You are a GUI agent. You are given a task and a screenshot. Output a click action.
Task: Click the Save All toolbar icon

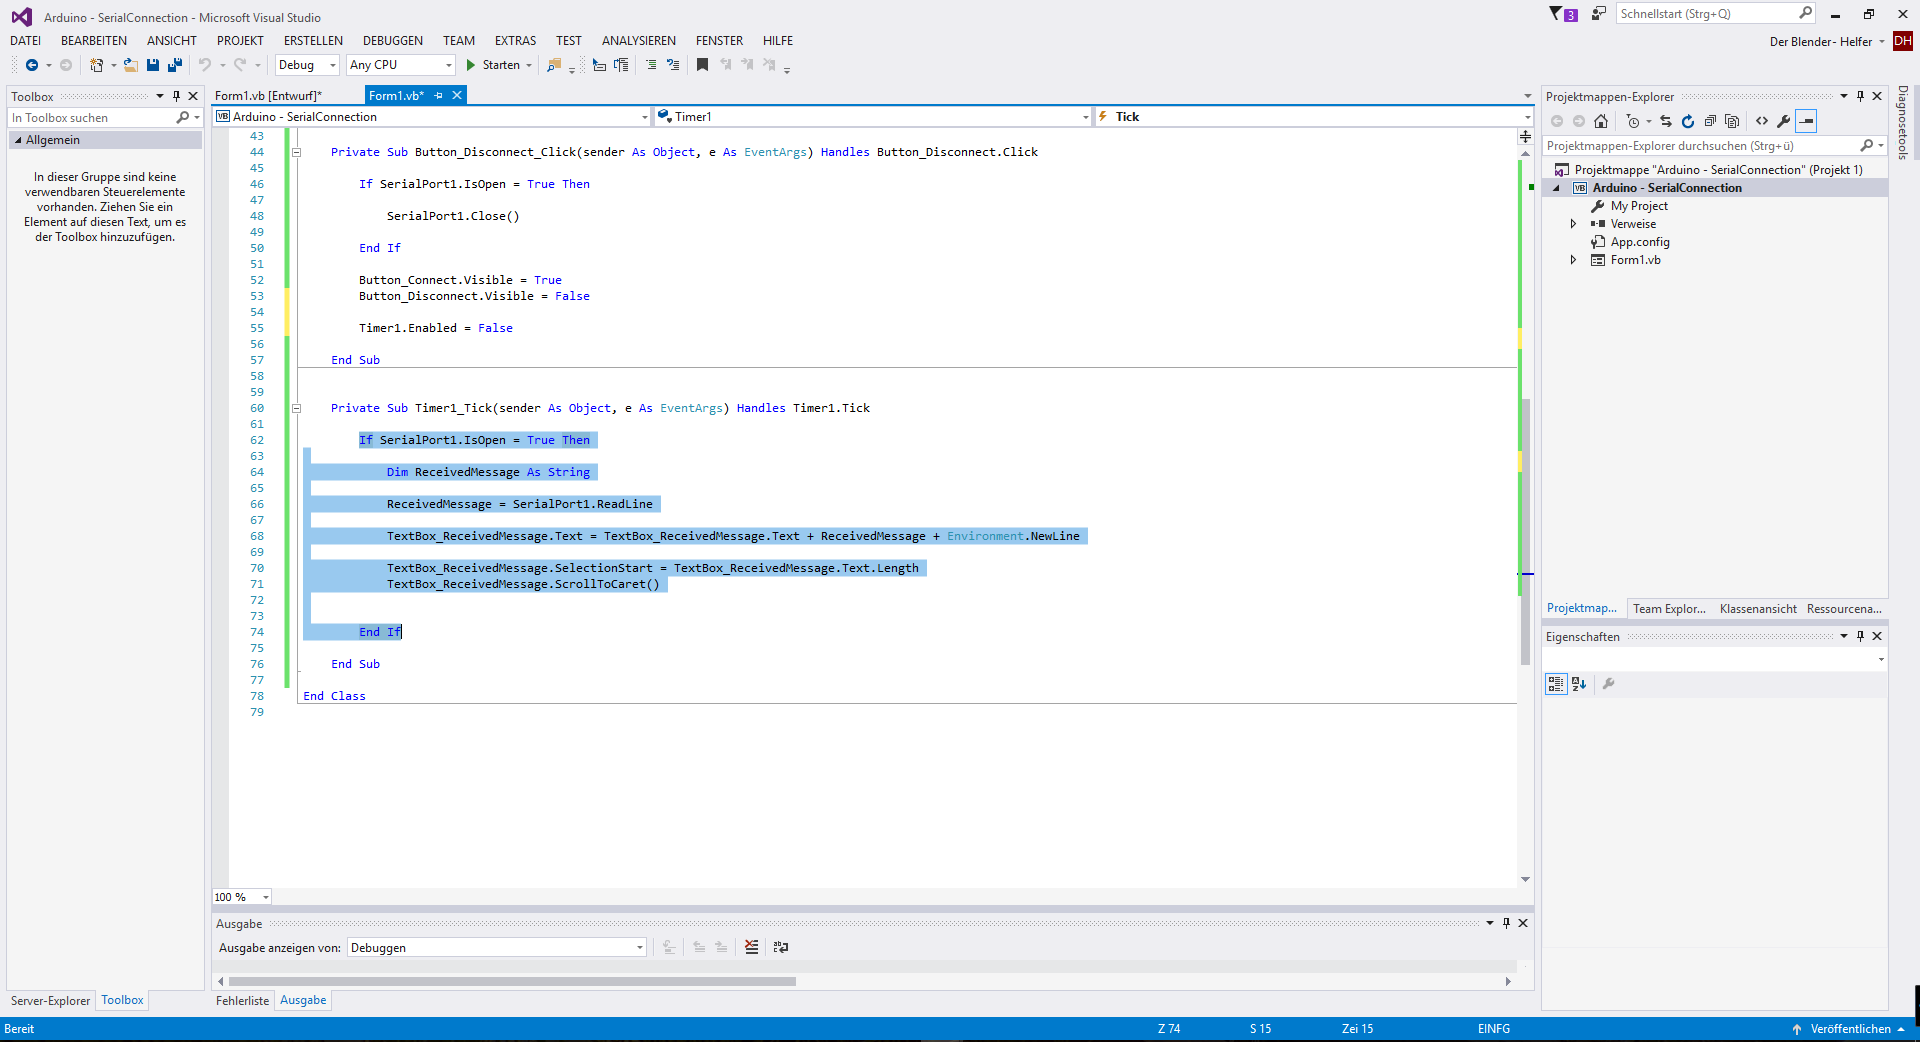(x=174, y=64)
